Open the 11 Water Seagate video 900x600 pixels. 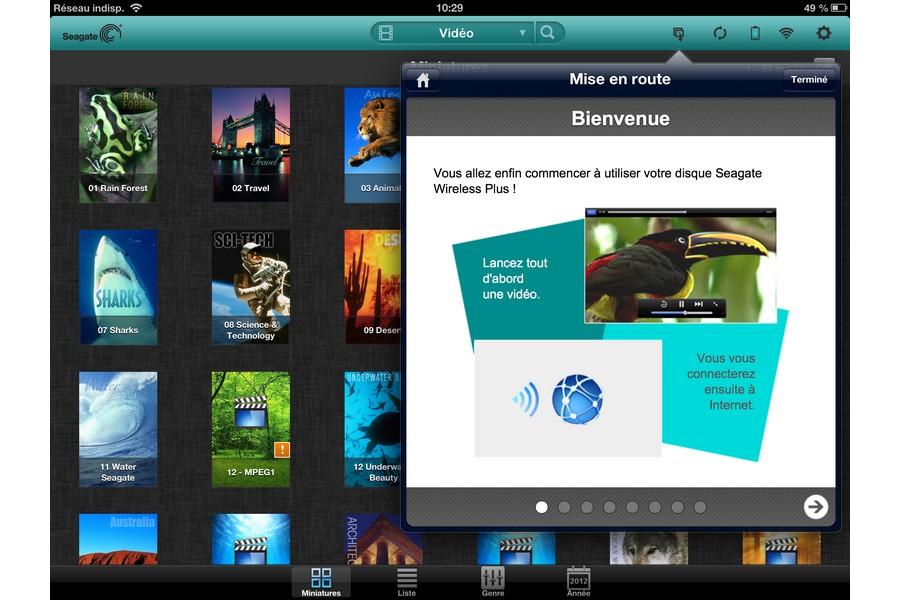click(x=118, y=429)
